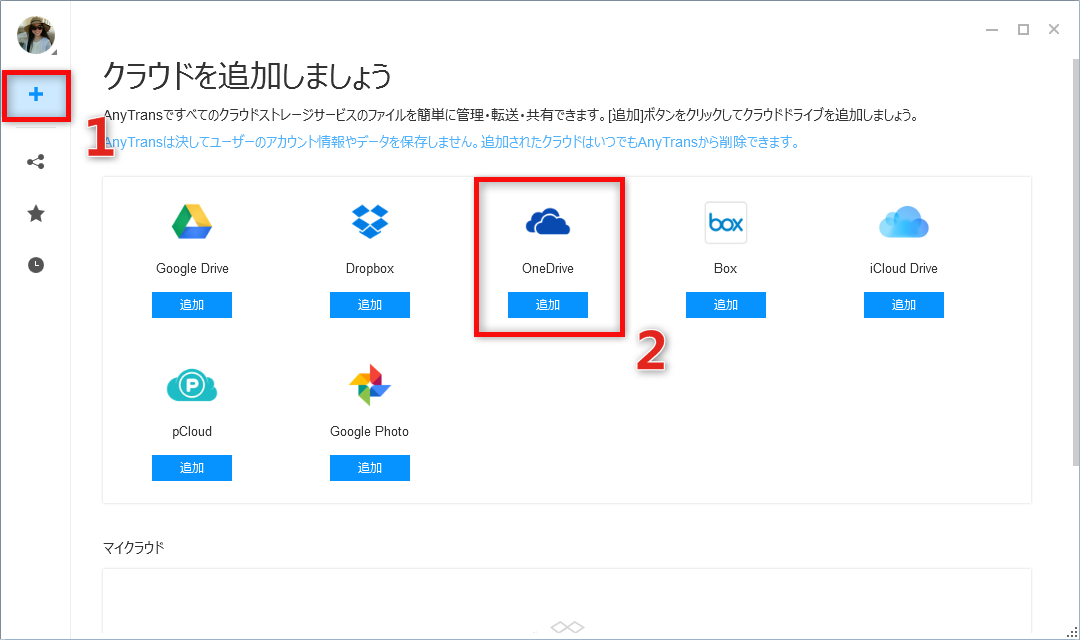Maximize the AnyTrans window
This screenshot has width=1080, height=640.
pos(1024,30)
